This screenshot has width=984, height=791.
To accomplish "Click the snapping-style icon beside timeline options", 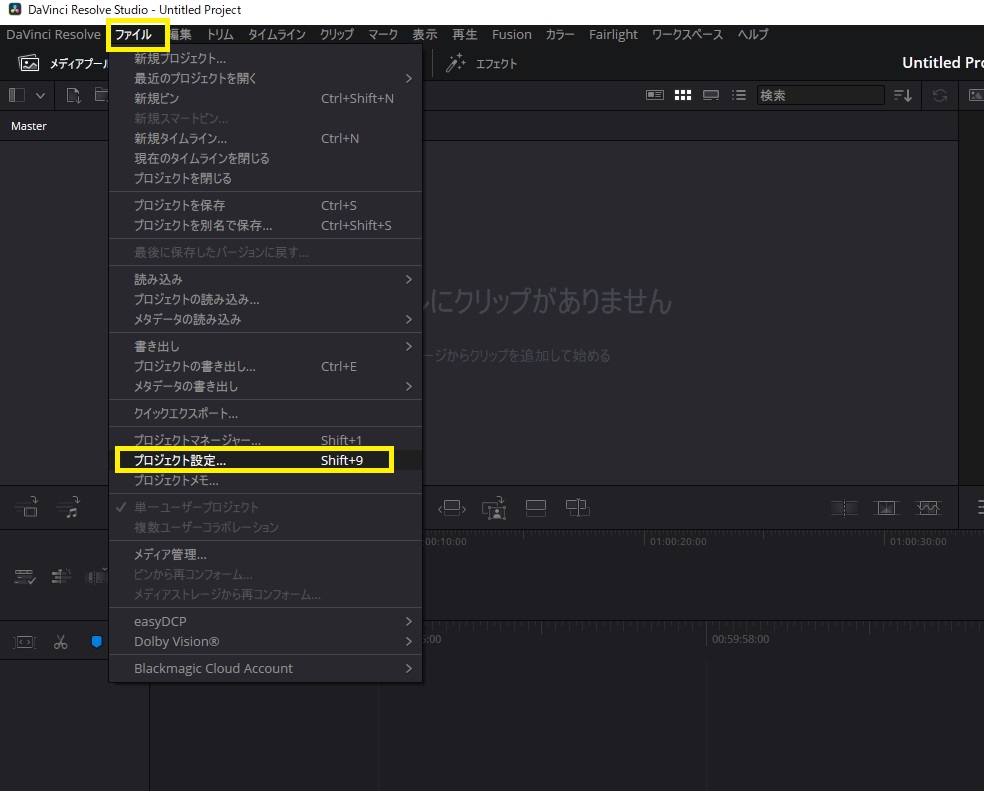I will click(x=61, y=576).
